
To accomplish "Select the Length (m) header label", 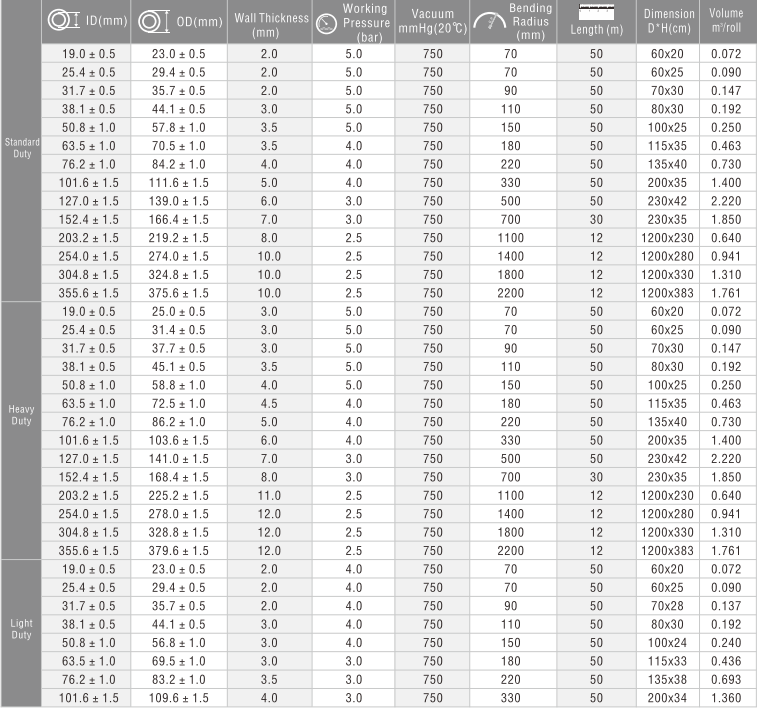I will click(x=597, y=29).
